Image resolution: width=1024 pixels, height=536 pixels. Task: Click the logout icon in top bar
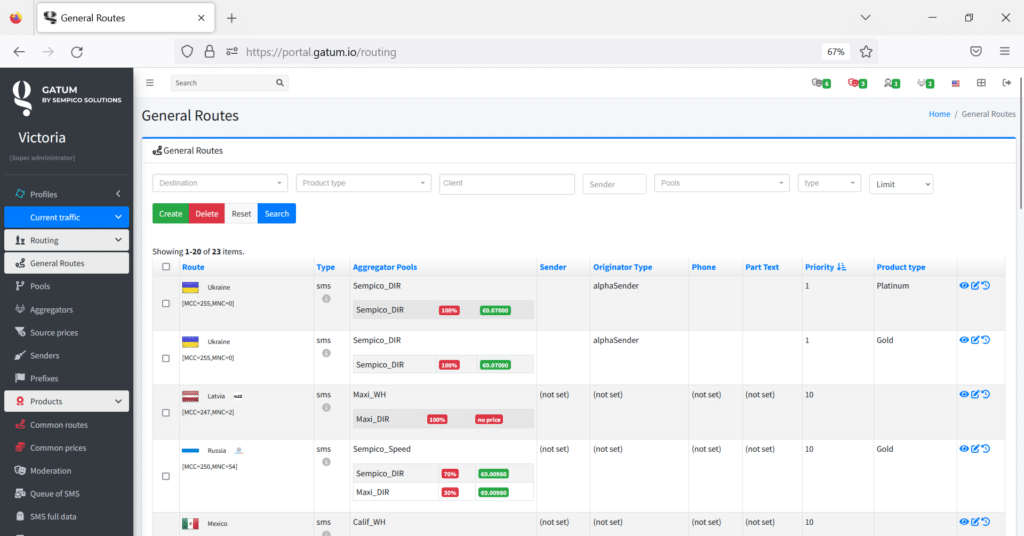pos(1006,83)
